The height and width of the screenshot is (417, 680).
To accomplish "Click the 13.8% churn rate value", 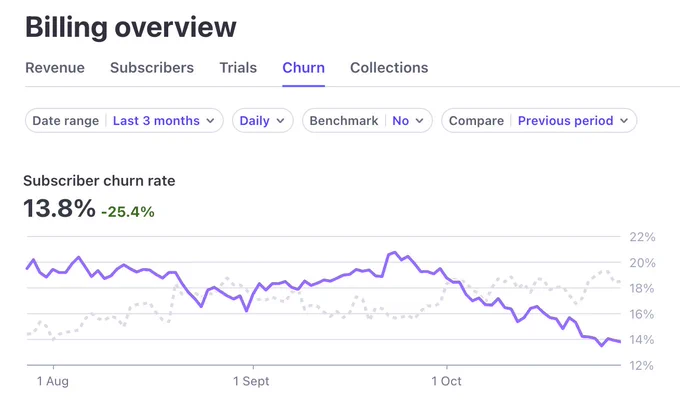I will tap(59, 208).
